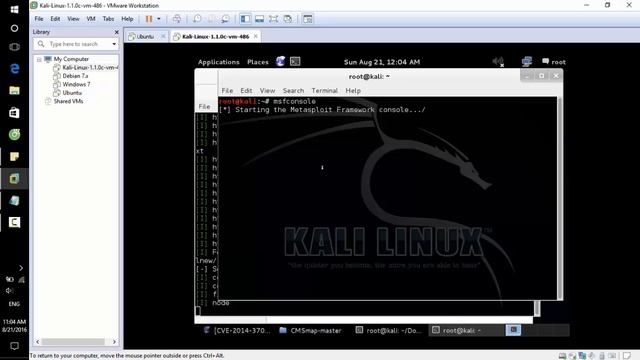Open the snapshot manager toolbar icon
The height and width of the screenshot is (360, 640).
(x=225, y=19)
